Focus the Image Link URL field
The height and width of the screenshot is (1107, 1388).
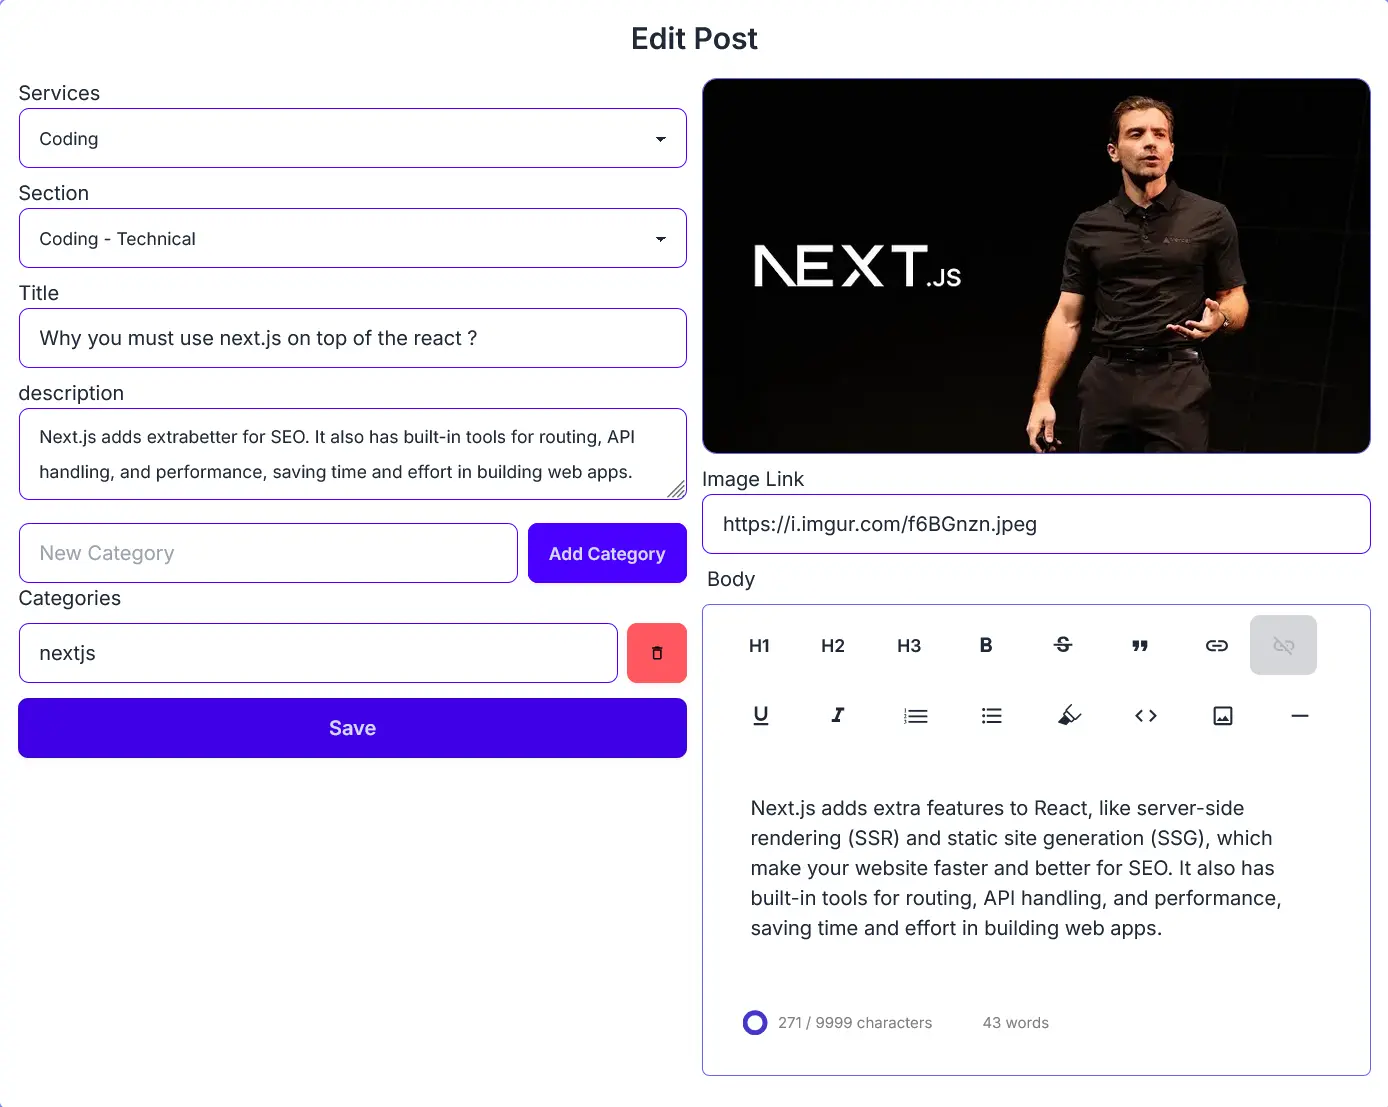tap(1036, 524)
